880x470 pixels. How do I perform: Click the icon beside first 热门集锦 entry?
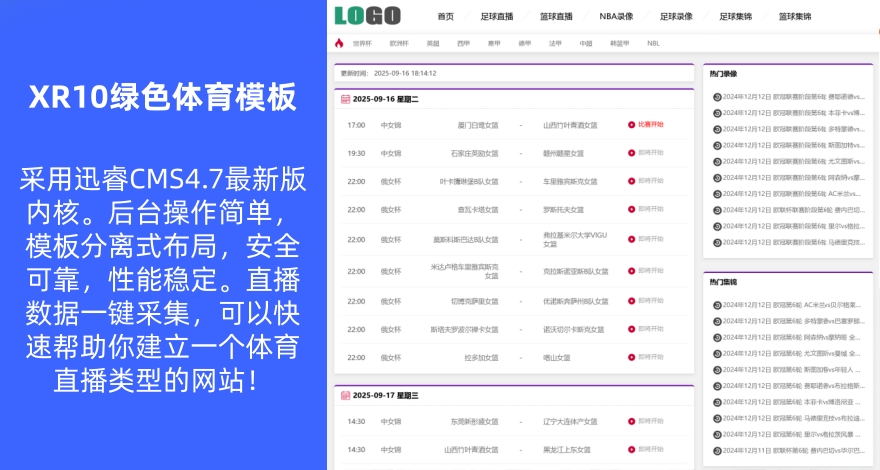pos(716,304)
